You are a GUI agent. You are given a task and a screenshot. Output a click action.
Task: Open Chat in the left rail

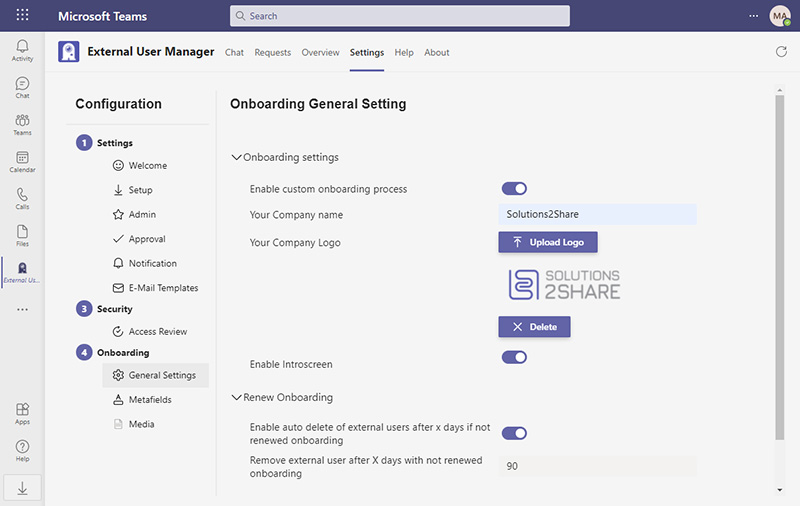point(22,87)
